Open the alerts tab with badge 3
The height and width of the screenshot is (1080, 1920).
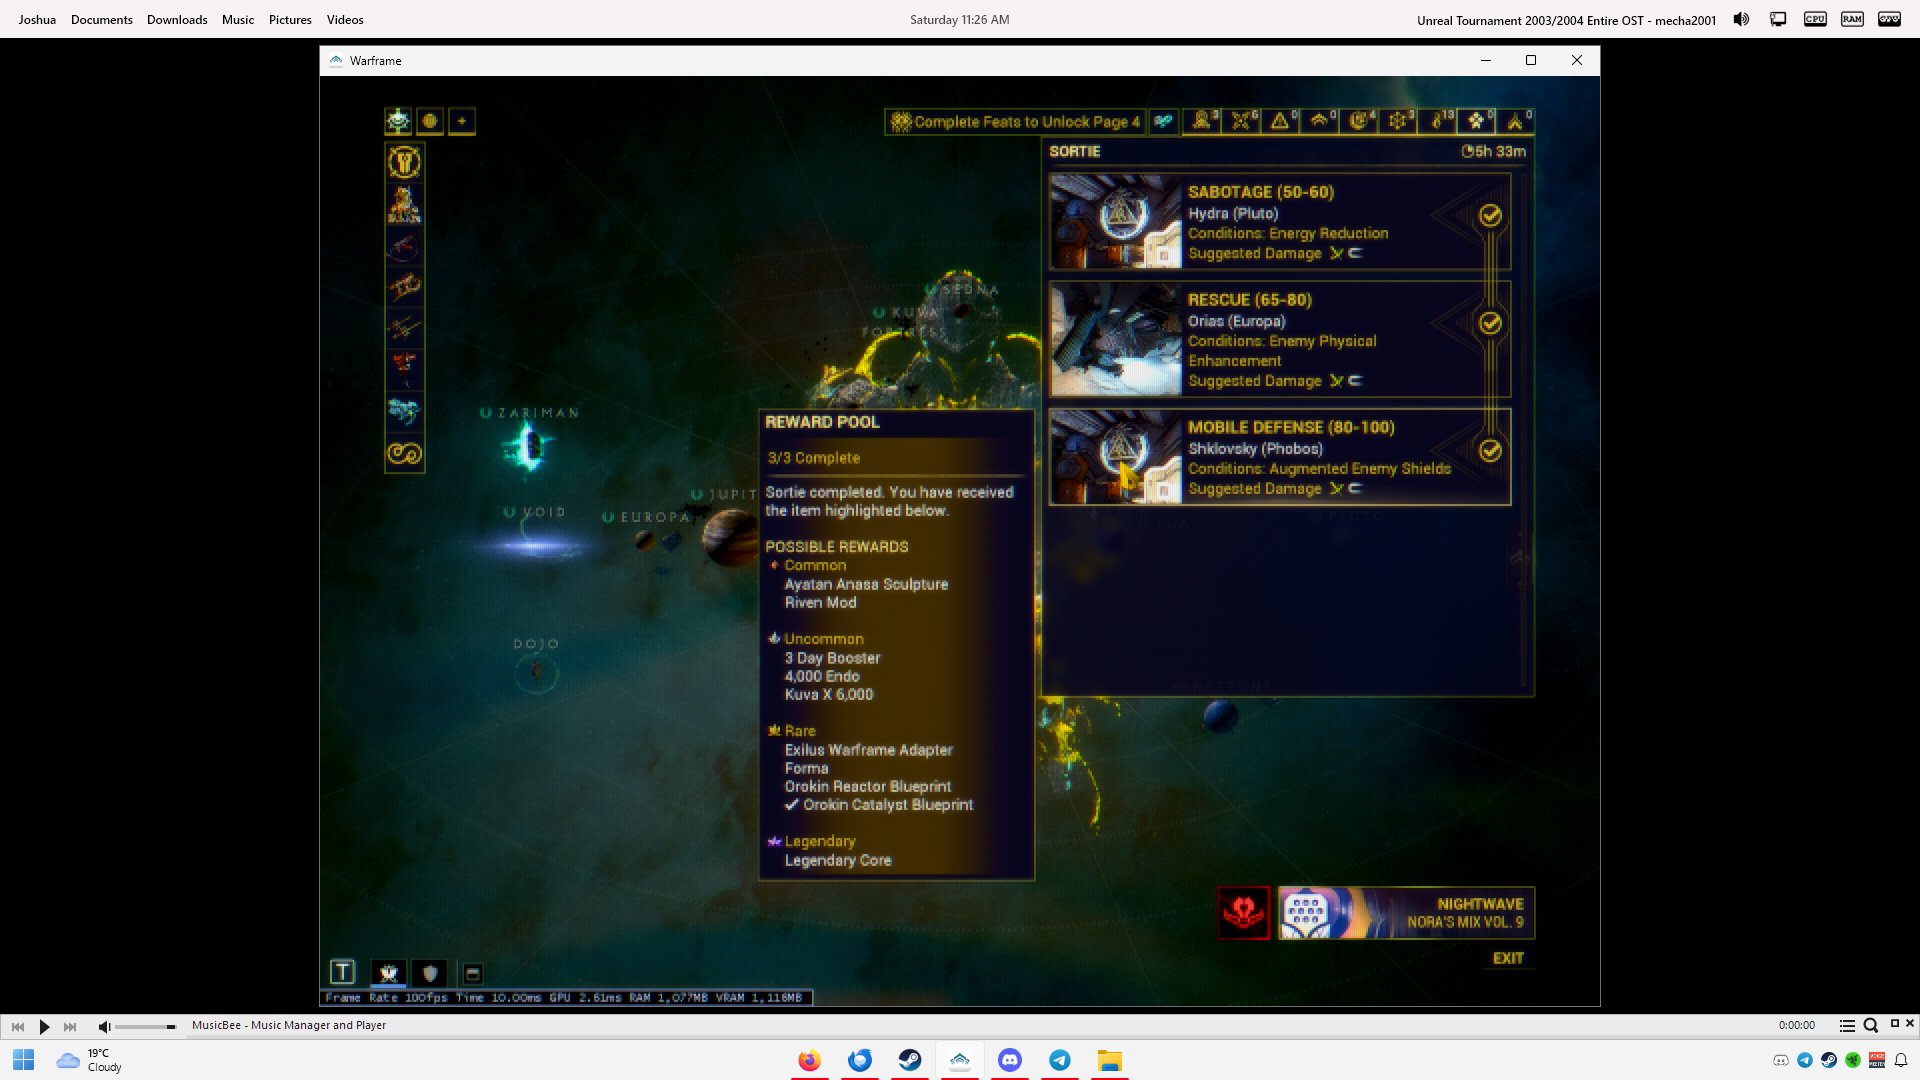pyautogui.click(x=1201, y=121)
